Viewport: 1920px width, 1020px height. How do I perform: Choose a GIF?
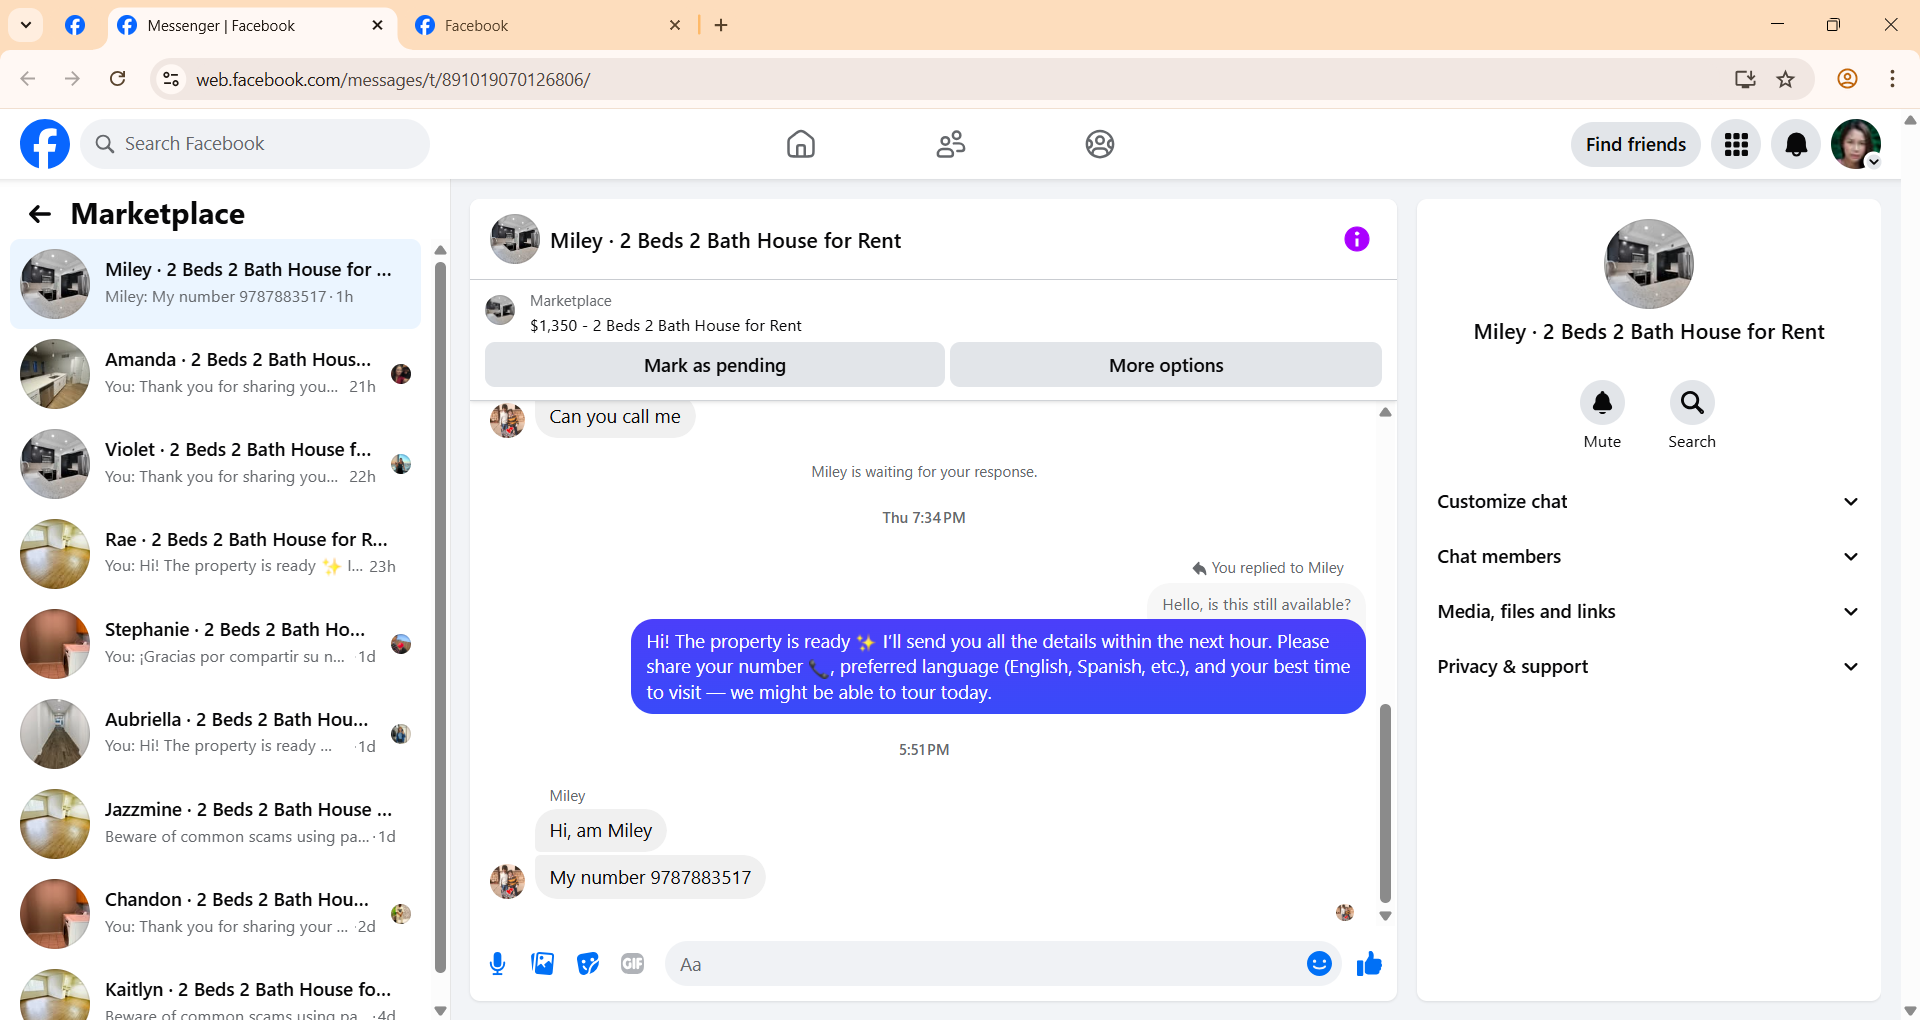pos(632,964)
